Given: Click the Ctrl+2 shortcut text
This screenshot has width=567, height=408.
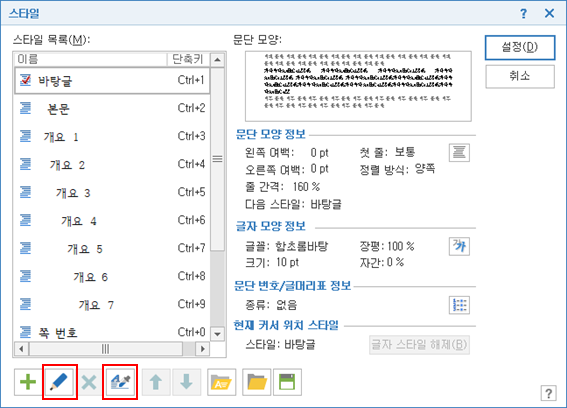Looking at the screenshot, I should coord(191,108).
